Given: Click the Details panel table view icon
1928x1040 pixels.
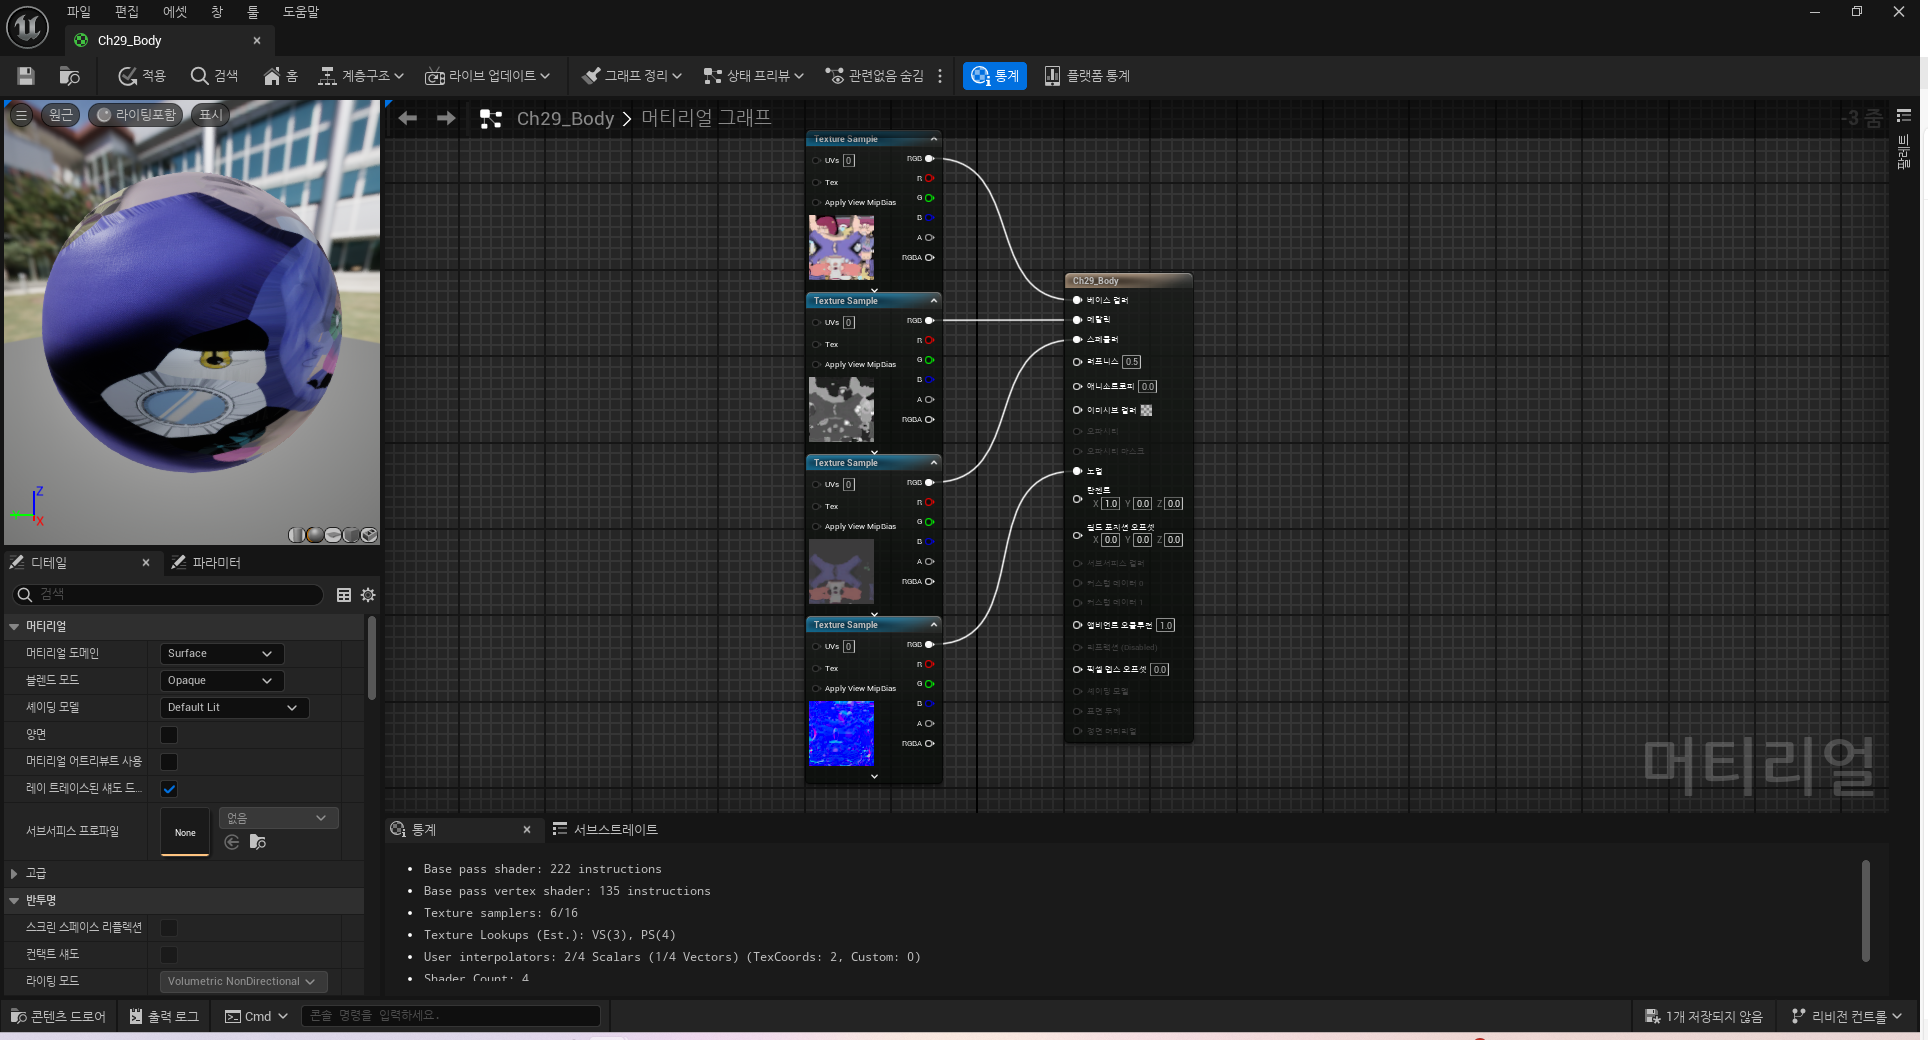Looking at the screenshot, I should click(x=344, y=595).
